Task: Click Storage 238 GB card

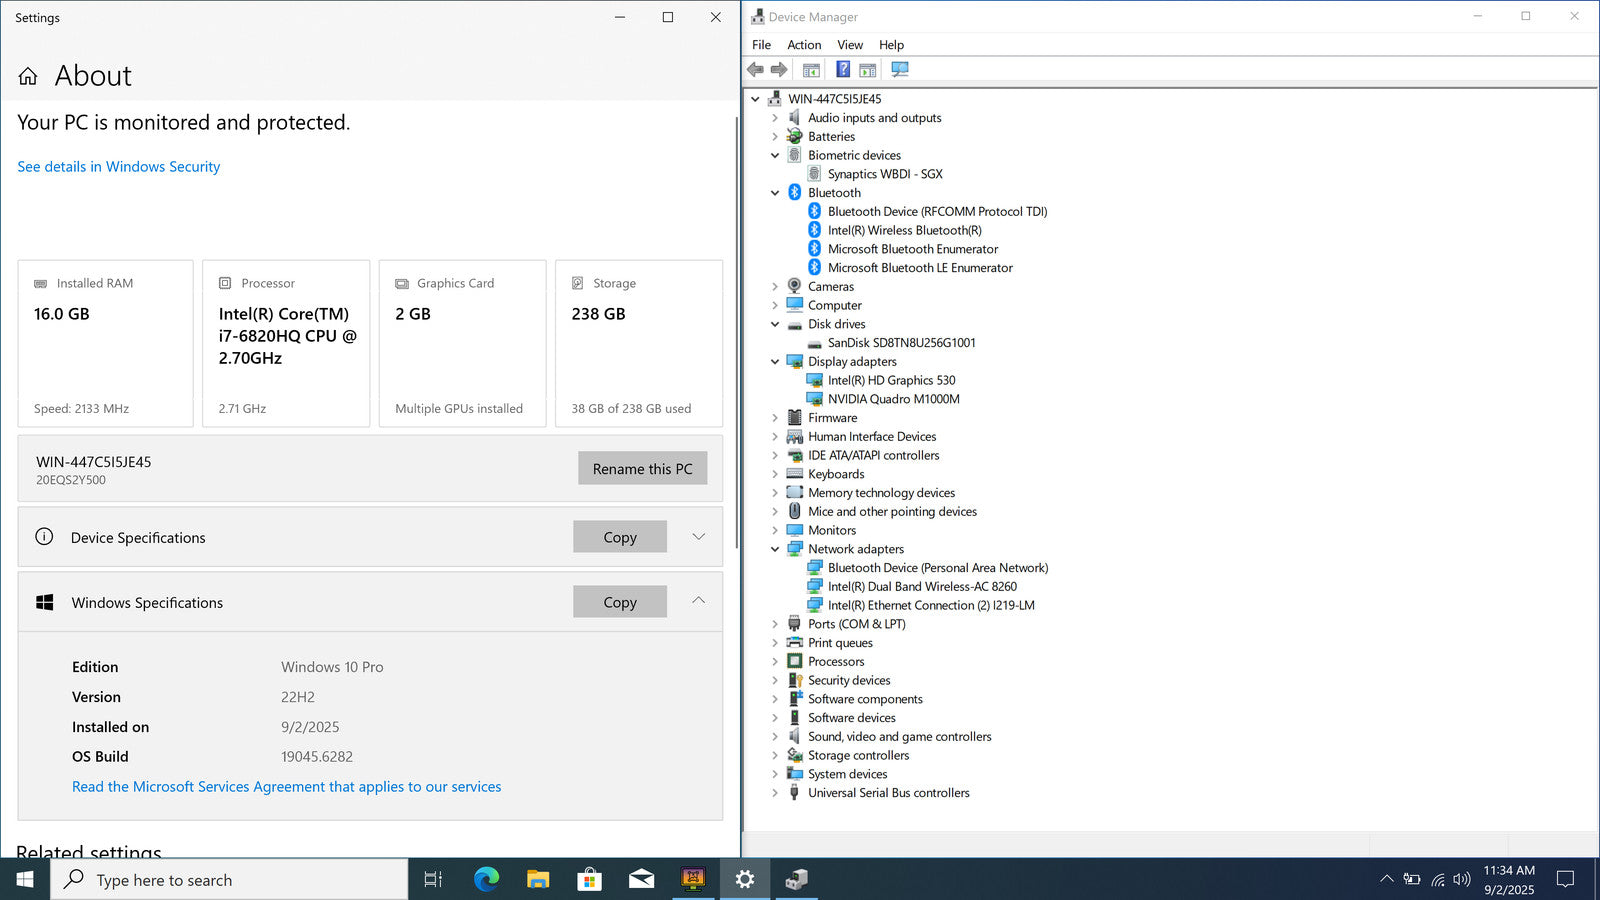Action: (x=639, y=343)
